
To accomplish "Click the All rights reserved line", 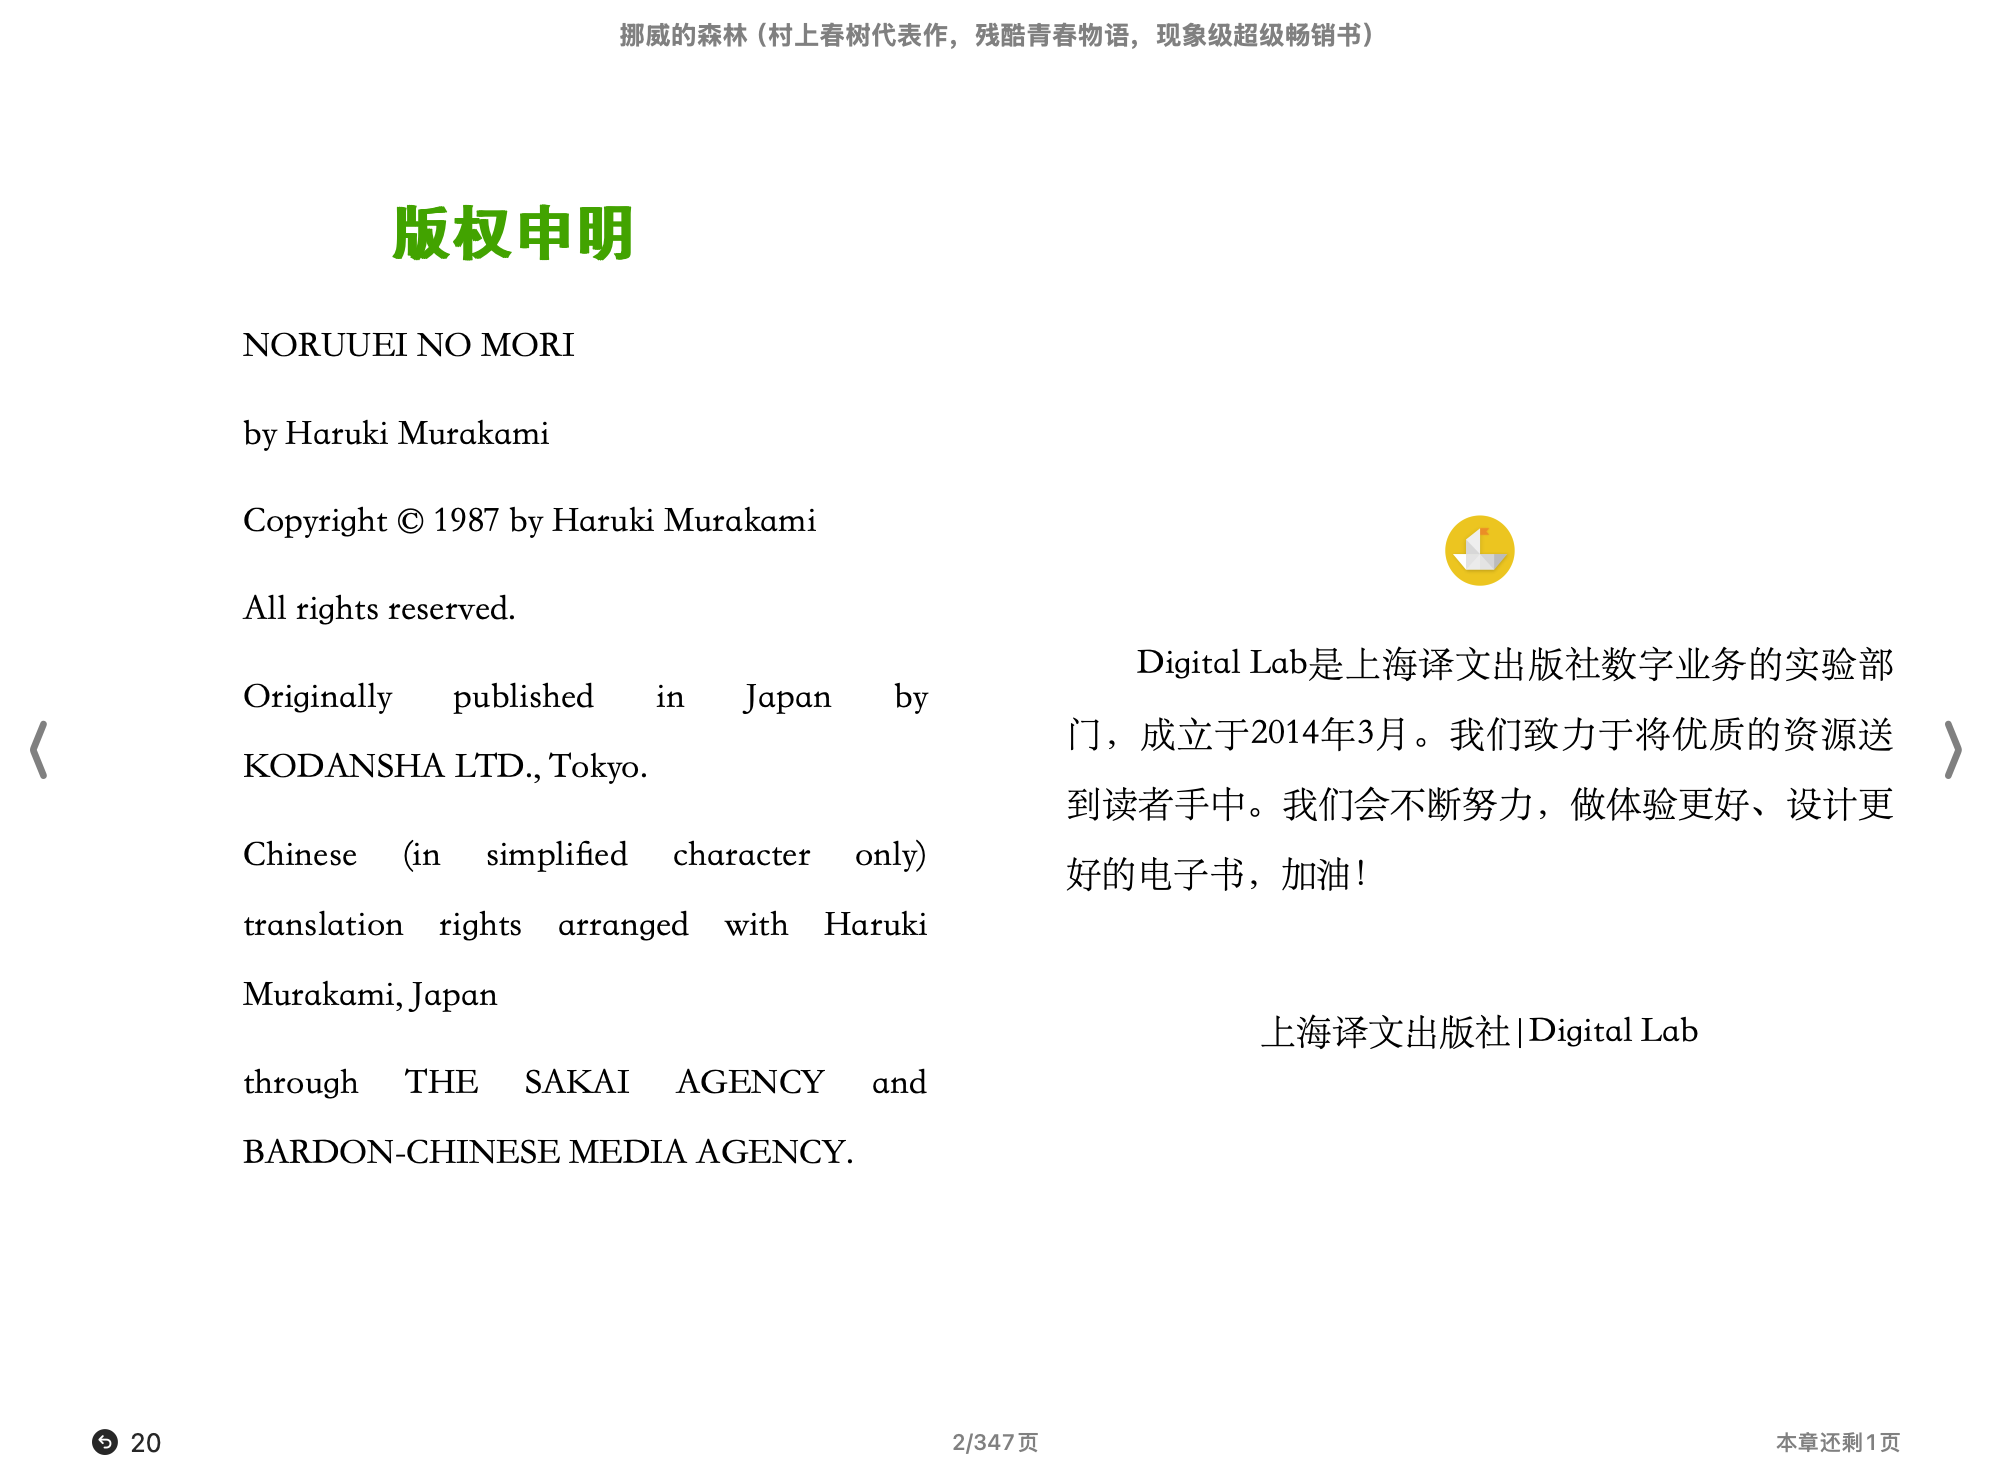I will tap(378, 608).
